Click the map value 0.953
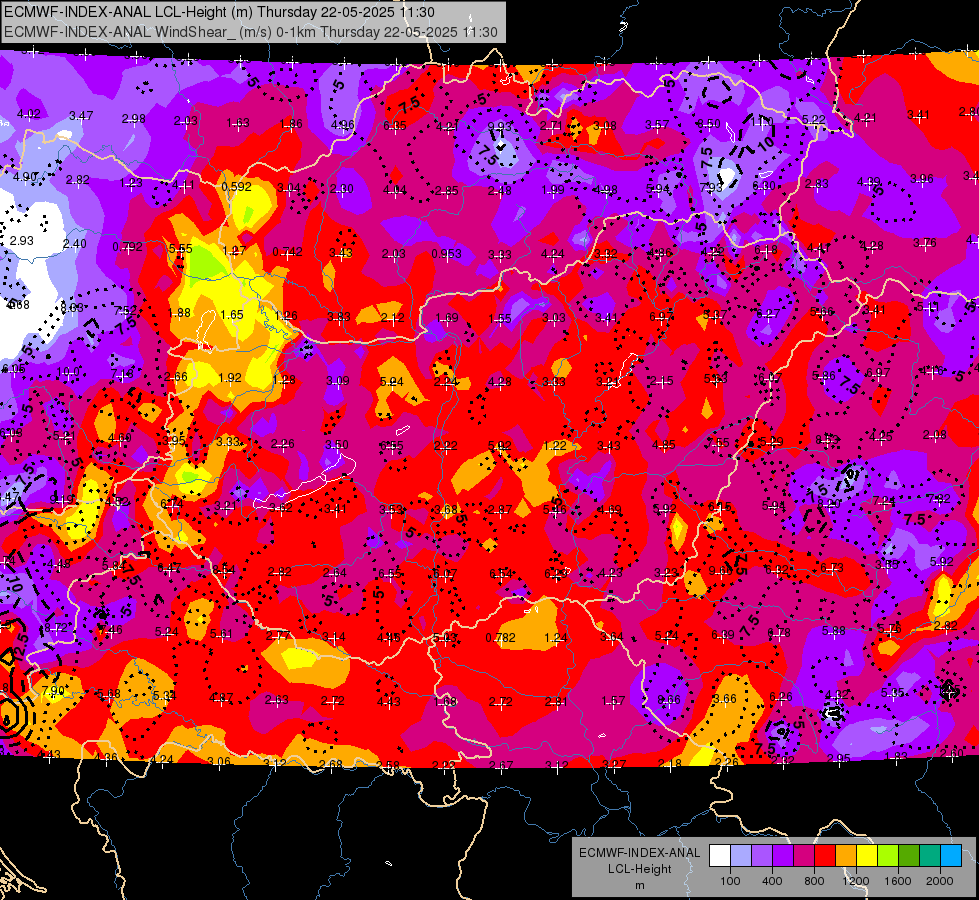Image resolution: width=979 pixels, height=900 pixels. pyautogui.click(x=446, y=253)
